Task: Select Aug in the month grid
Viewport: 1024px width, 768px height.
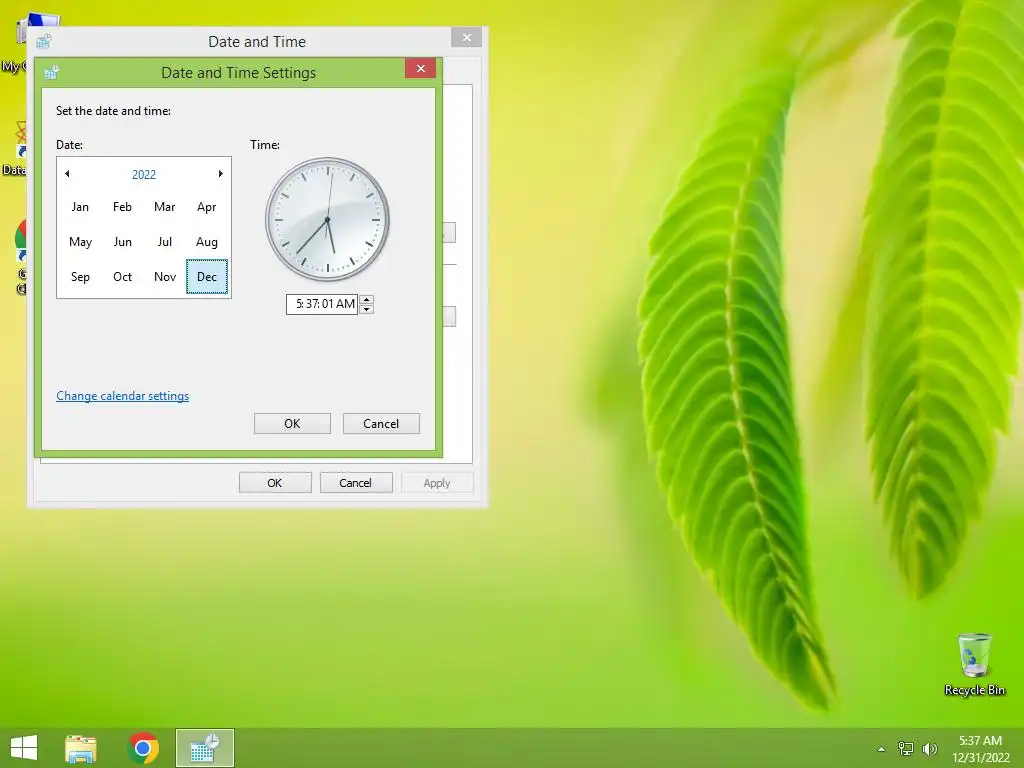Action: pos(206,242)
